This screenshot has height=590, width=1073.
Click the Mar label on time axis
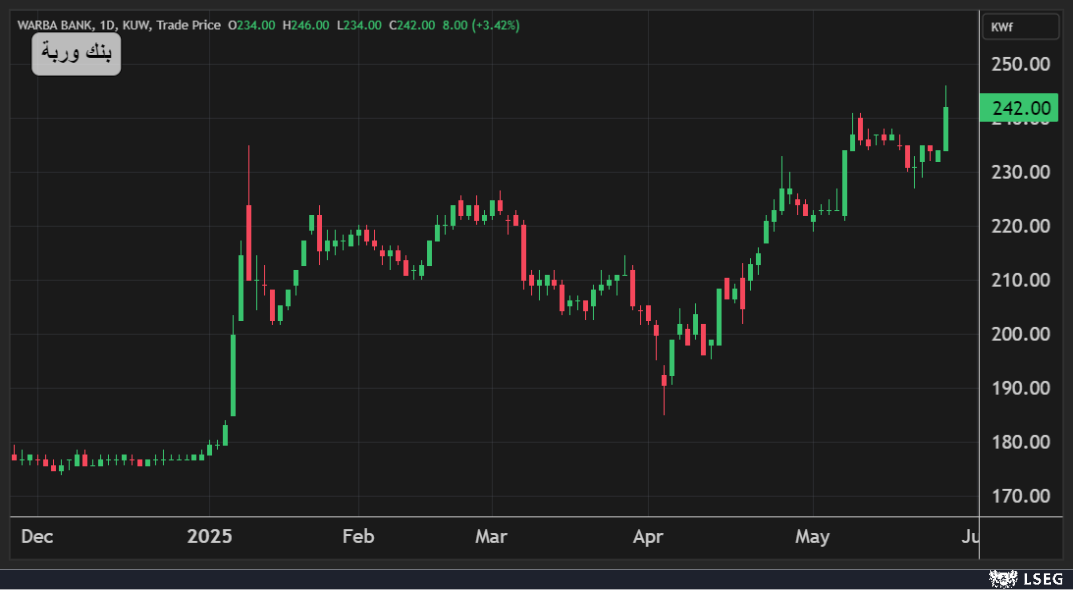[491, 537]
